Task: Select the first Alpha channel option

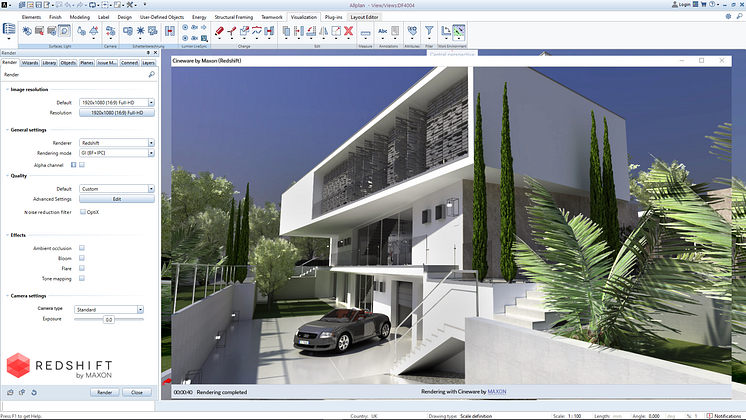Action: [73, 165]
